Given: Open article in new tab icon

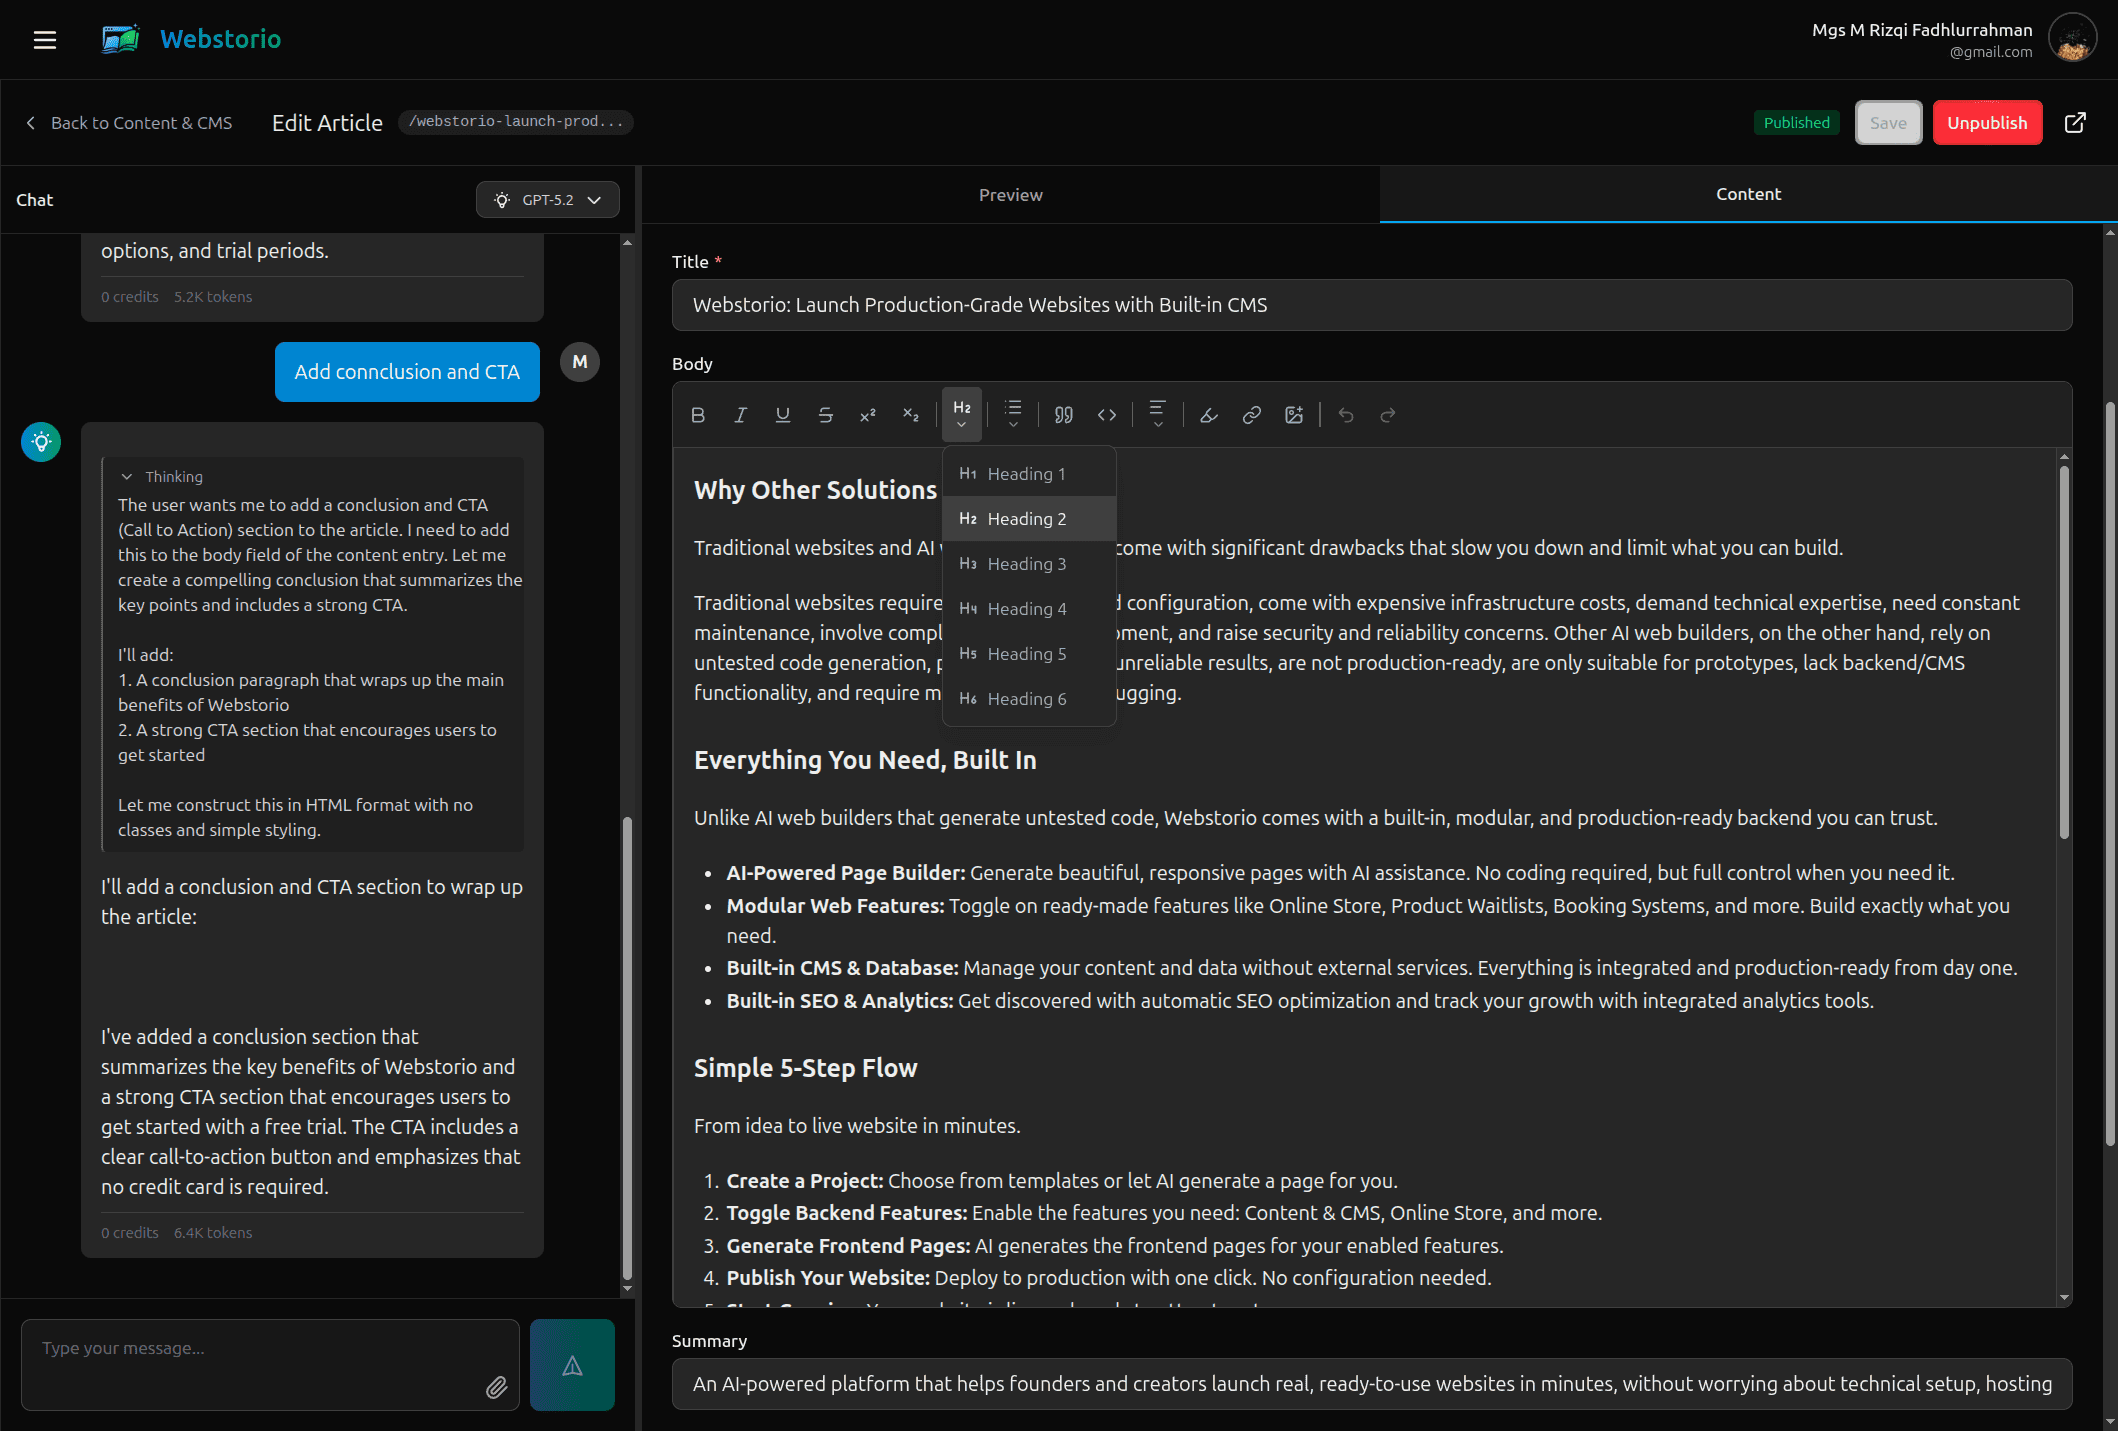Looking at the screenshot, I should (2075, 123).
